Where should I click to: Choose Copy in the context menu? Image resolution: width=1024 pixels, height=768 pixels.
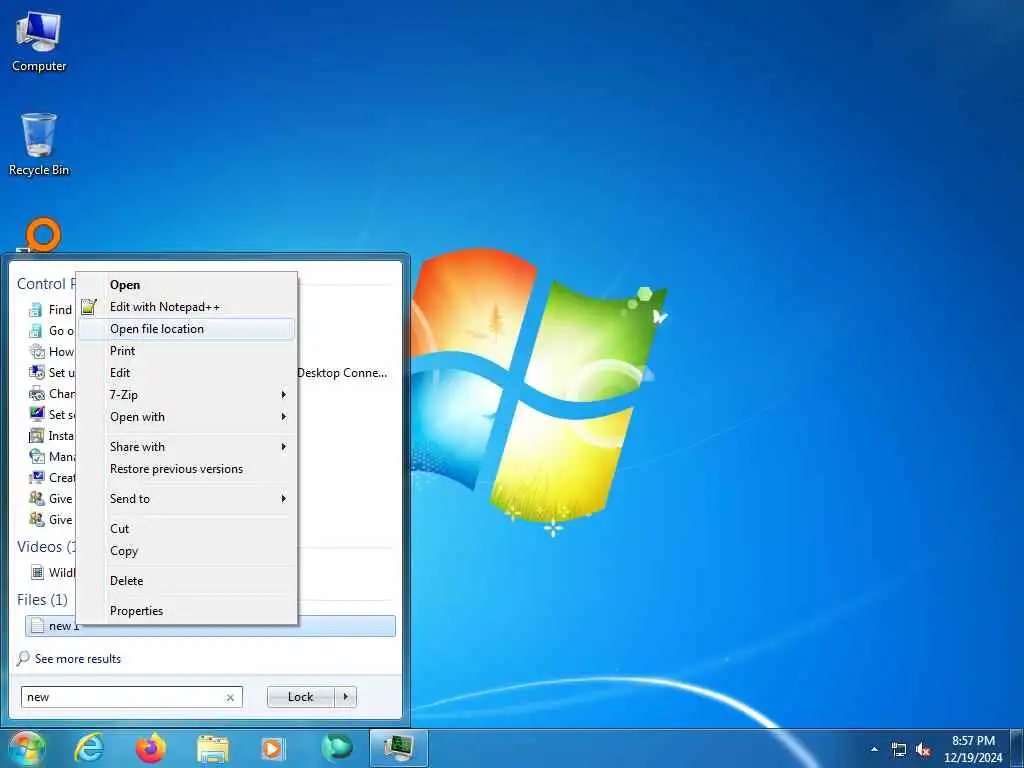pos(187,551)
